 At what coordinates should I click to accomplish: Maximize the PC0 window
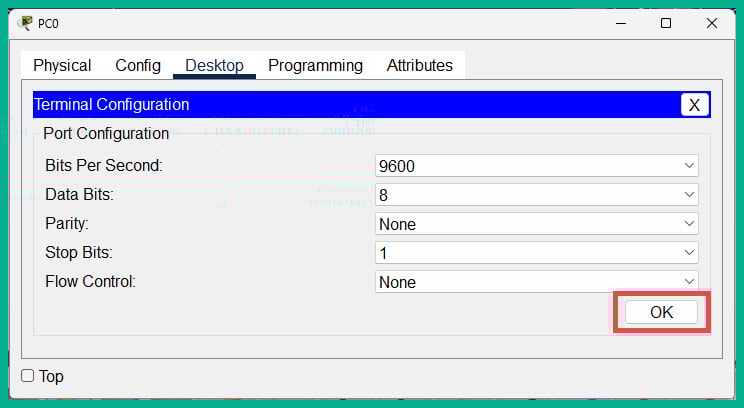click(666, 23)
